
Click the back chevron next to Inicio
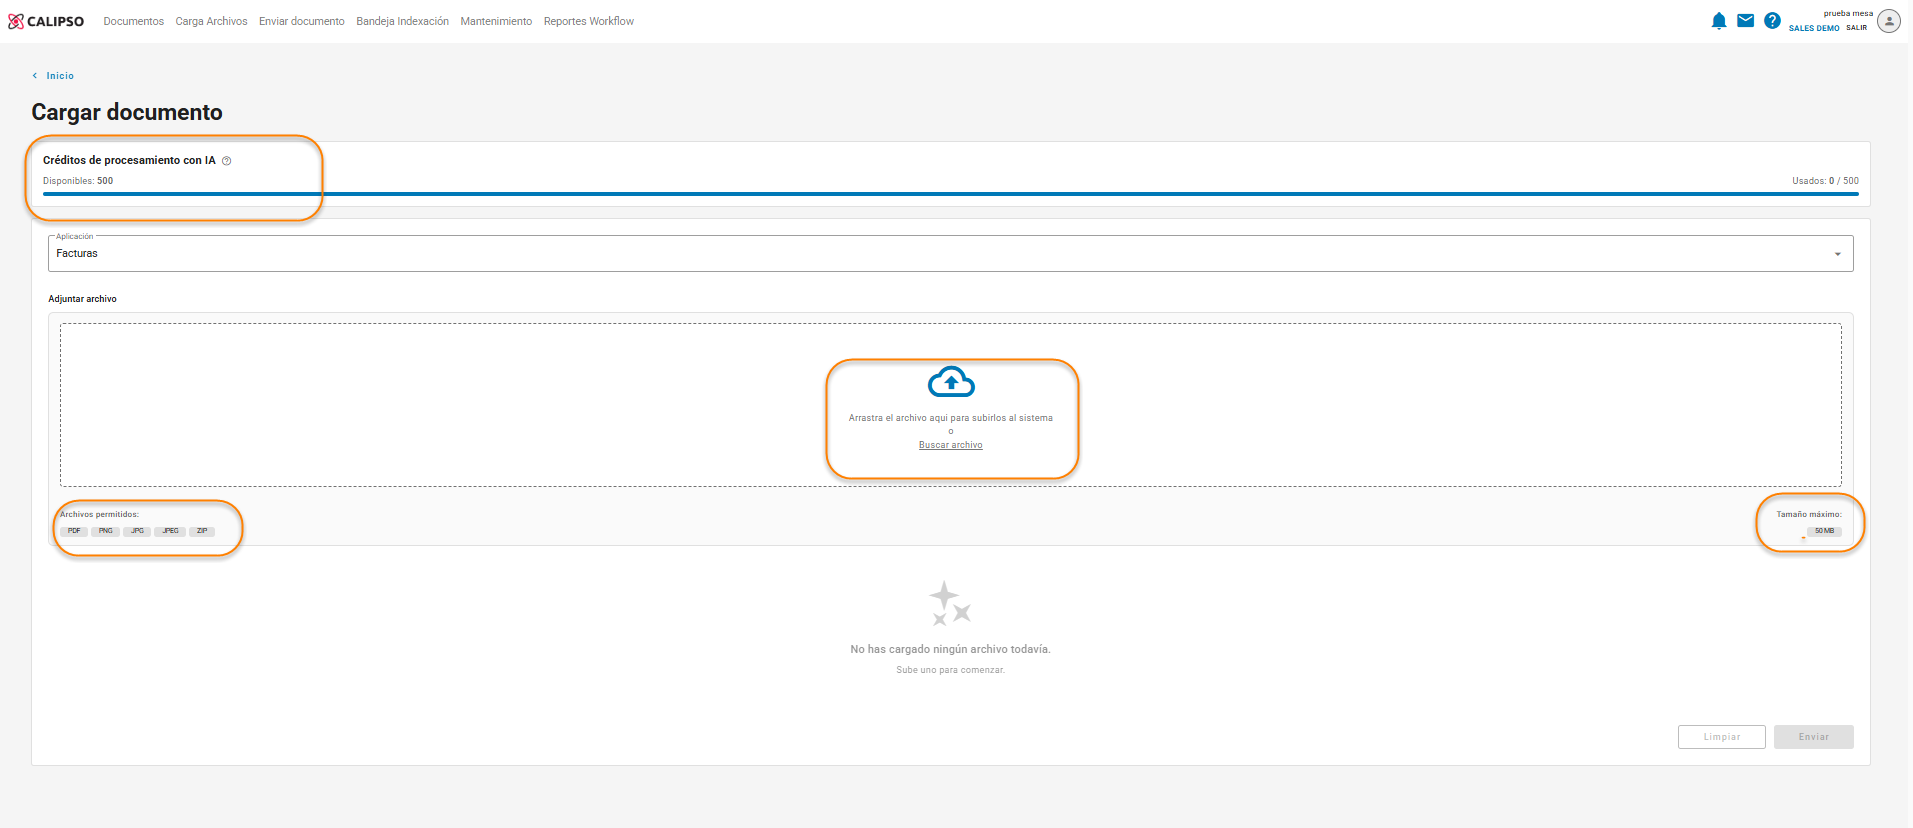(x=35, y=76)
